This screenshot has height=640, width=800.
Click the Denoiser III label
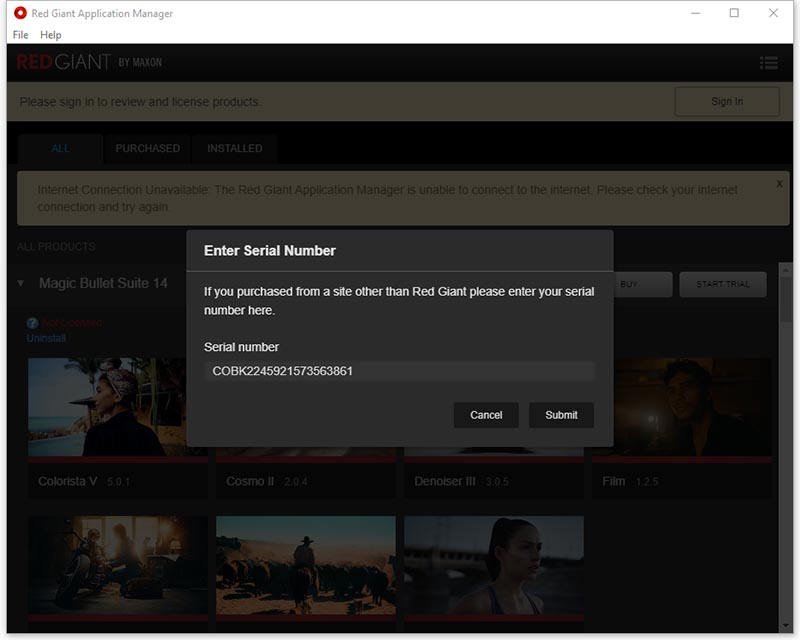444,481
